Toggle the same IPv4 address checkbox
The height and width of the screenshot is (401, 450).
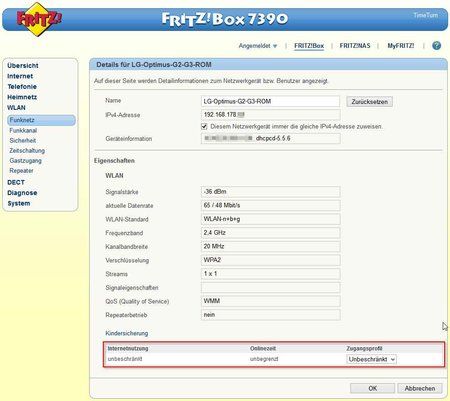[204, 126]
